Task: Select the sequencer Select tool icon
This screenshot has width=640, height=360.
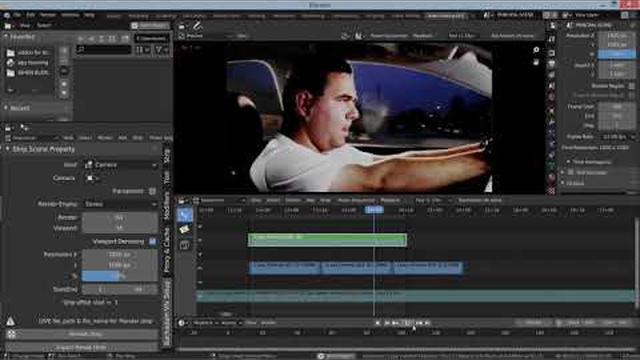Action: click(185, 214)
